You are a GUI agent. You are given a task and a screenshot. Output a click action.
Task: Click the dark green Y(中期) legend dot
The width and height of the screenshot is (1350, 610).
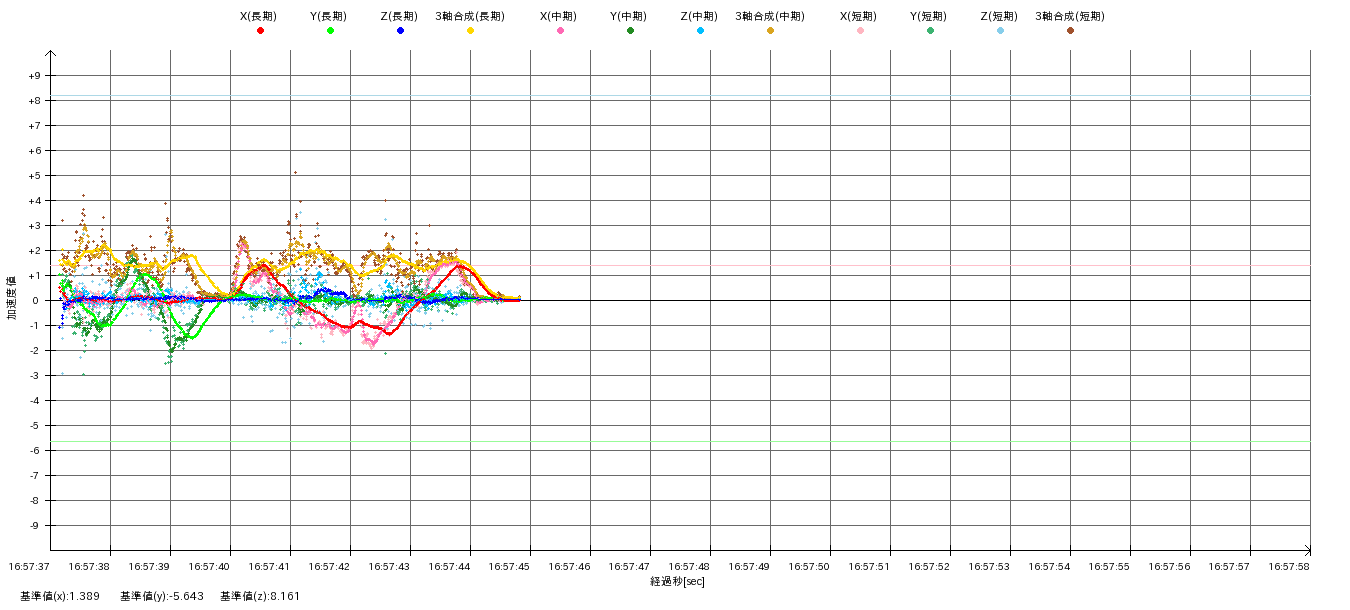coord(630,31)
